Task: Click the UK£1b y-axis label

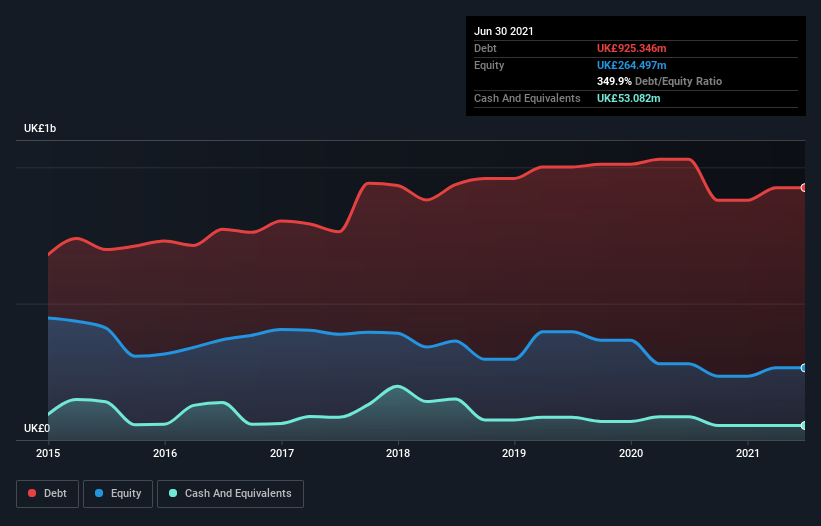Action: tap(40, 128)
